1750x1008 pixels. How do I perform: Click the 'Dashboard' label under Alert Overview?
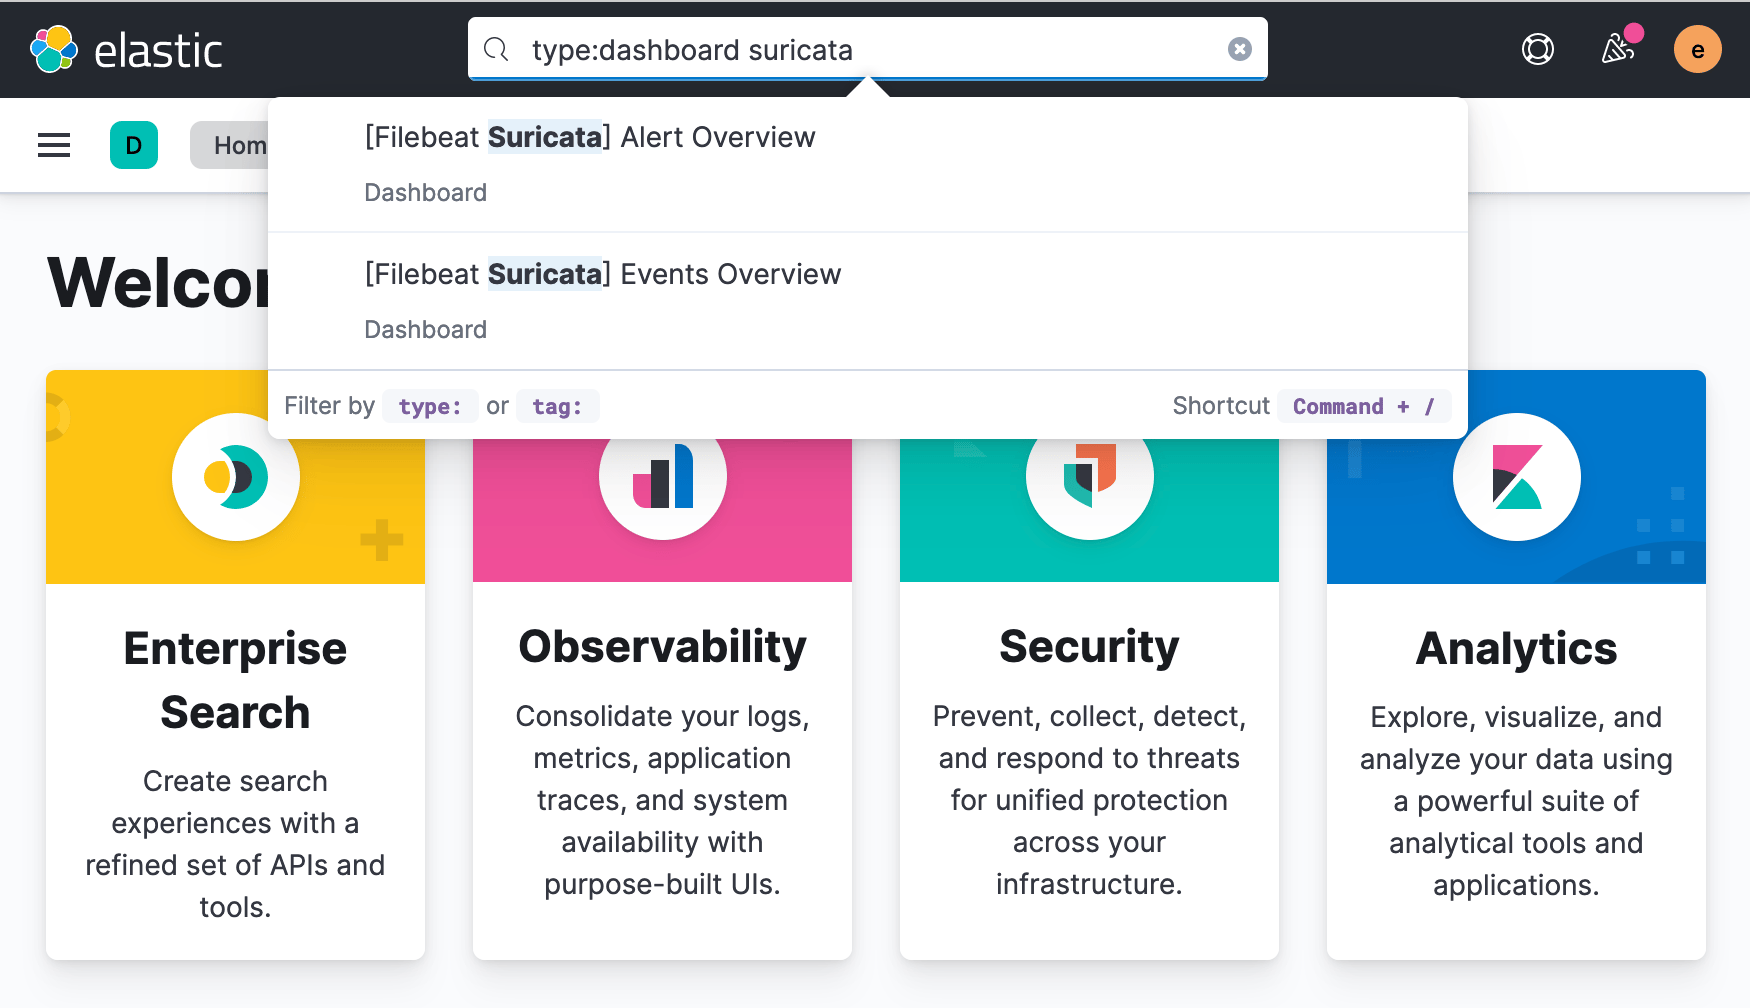tap(425, 193)
